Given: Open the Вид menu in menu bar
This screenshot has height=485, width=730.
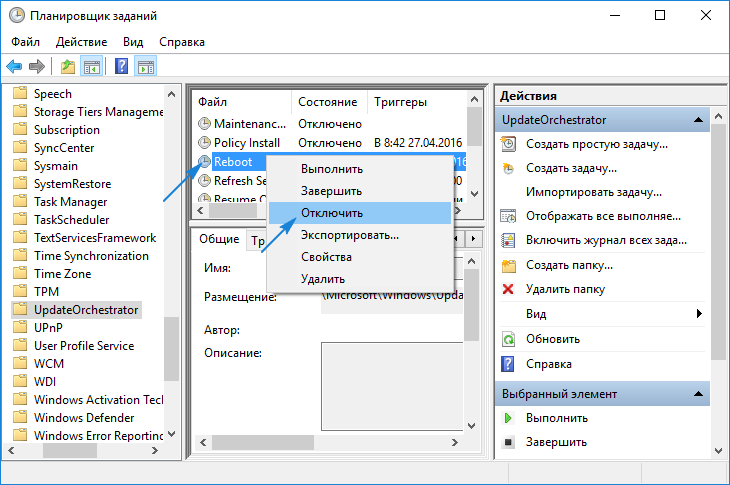Looking at the screenshot, I should pos(133,42).
